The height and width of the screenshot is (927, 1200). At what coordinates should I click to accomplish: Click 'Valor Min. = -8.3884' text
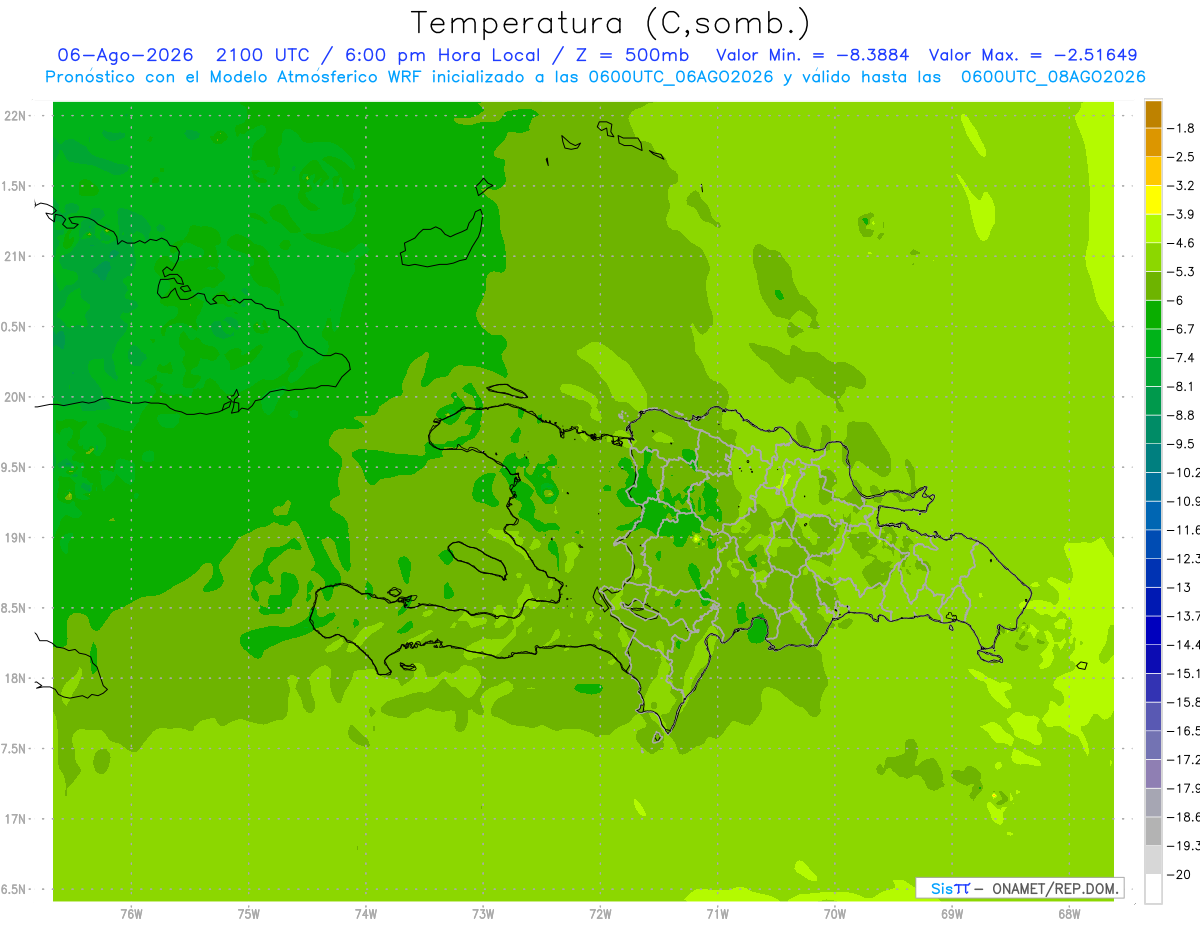[813, 55]
